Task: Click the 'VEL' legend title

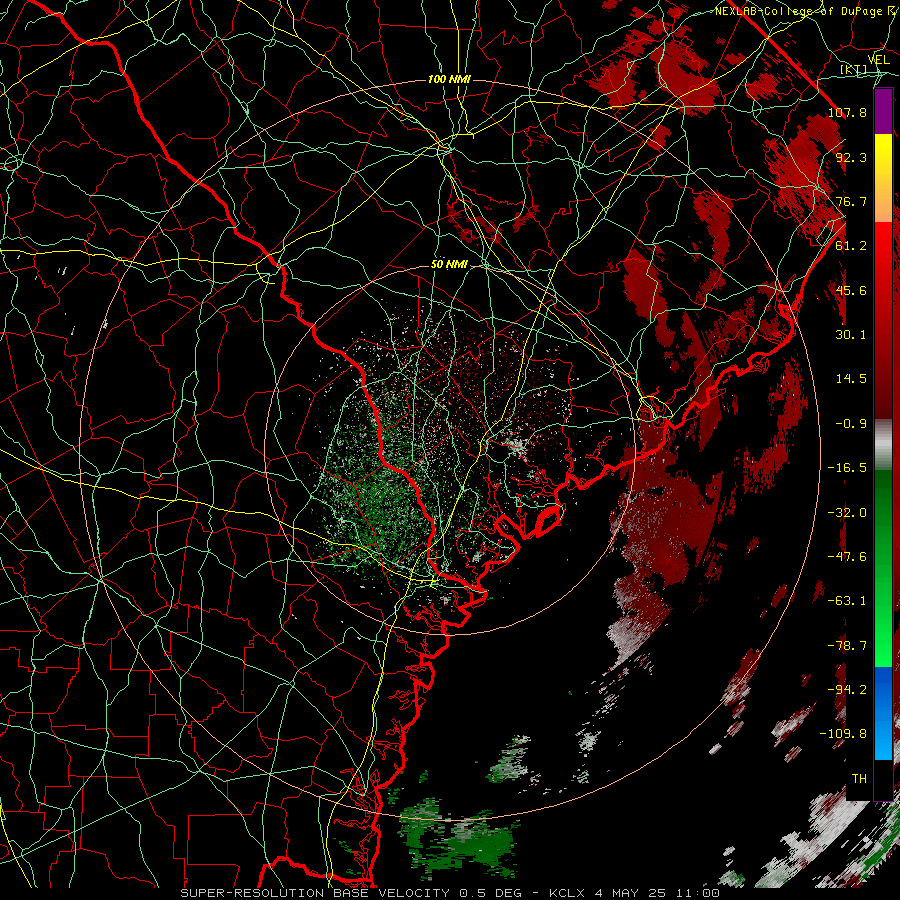Action: pos(878,60)
